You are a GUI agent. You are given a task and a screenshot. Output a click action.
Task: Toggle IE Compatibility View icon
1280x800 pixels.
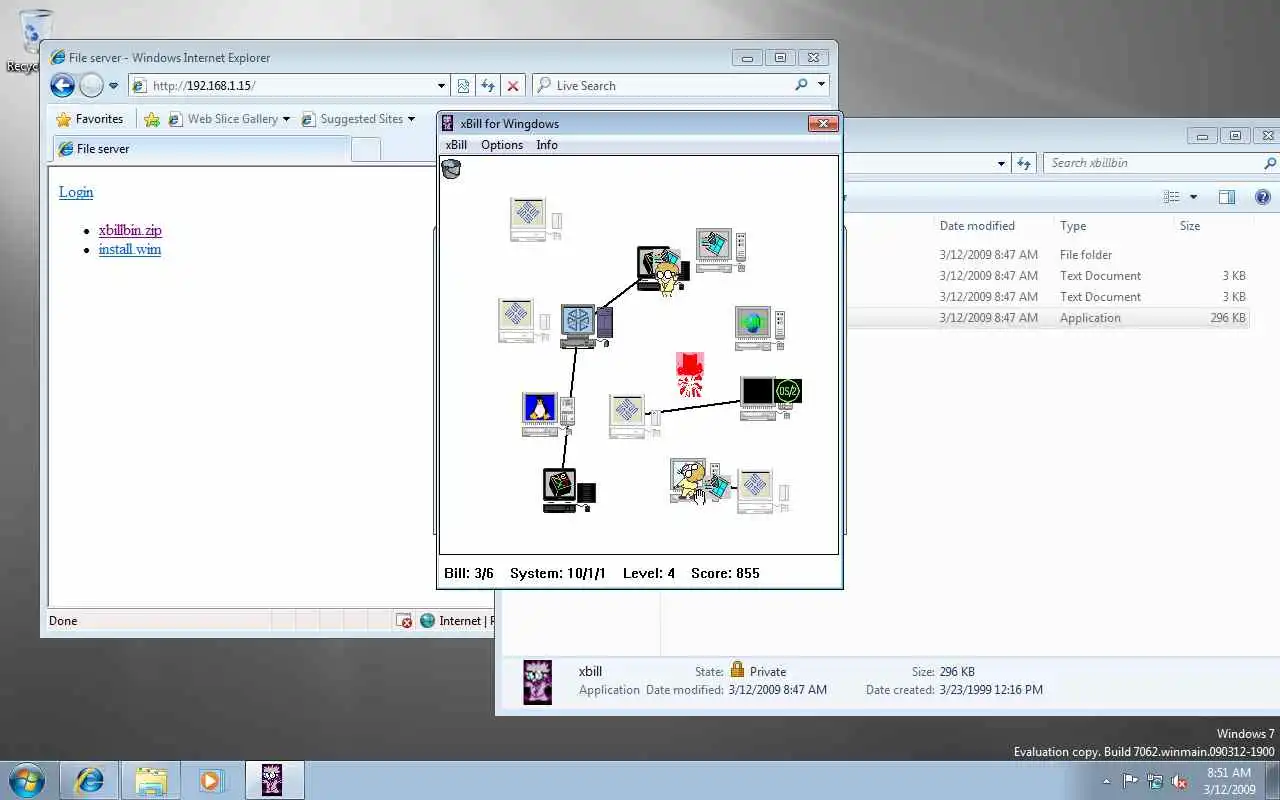click(462, 86)
